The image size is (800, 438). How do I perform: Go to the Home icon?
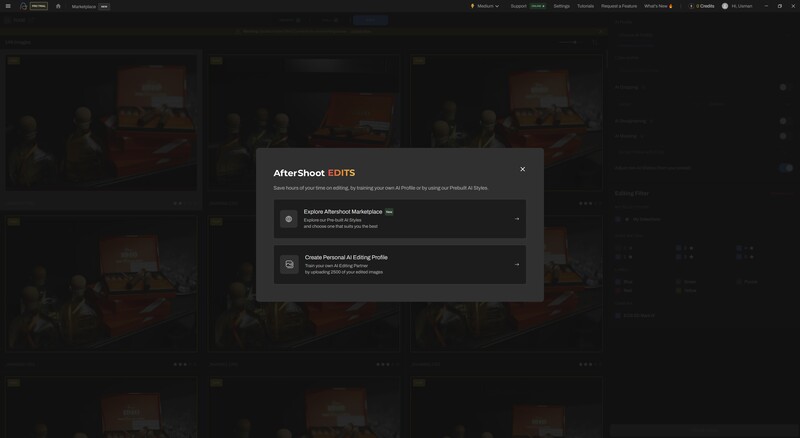[x=58, y=6]
